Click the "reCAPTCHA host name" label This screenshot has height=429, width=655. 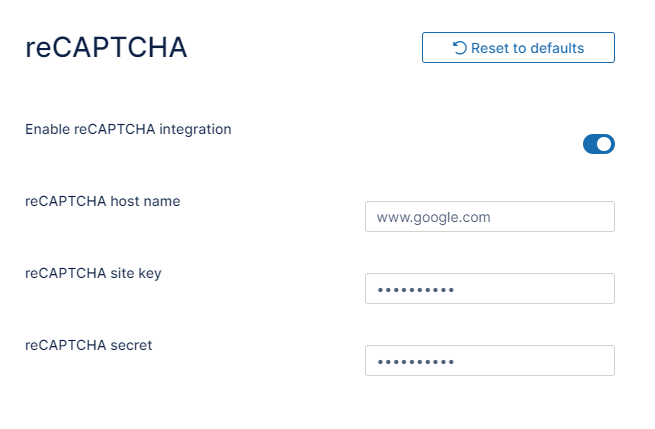102,201
